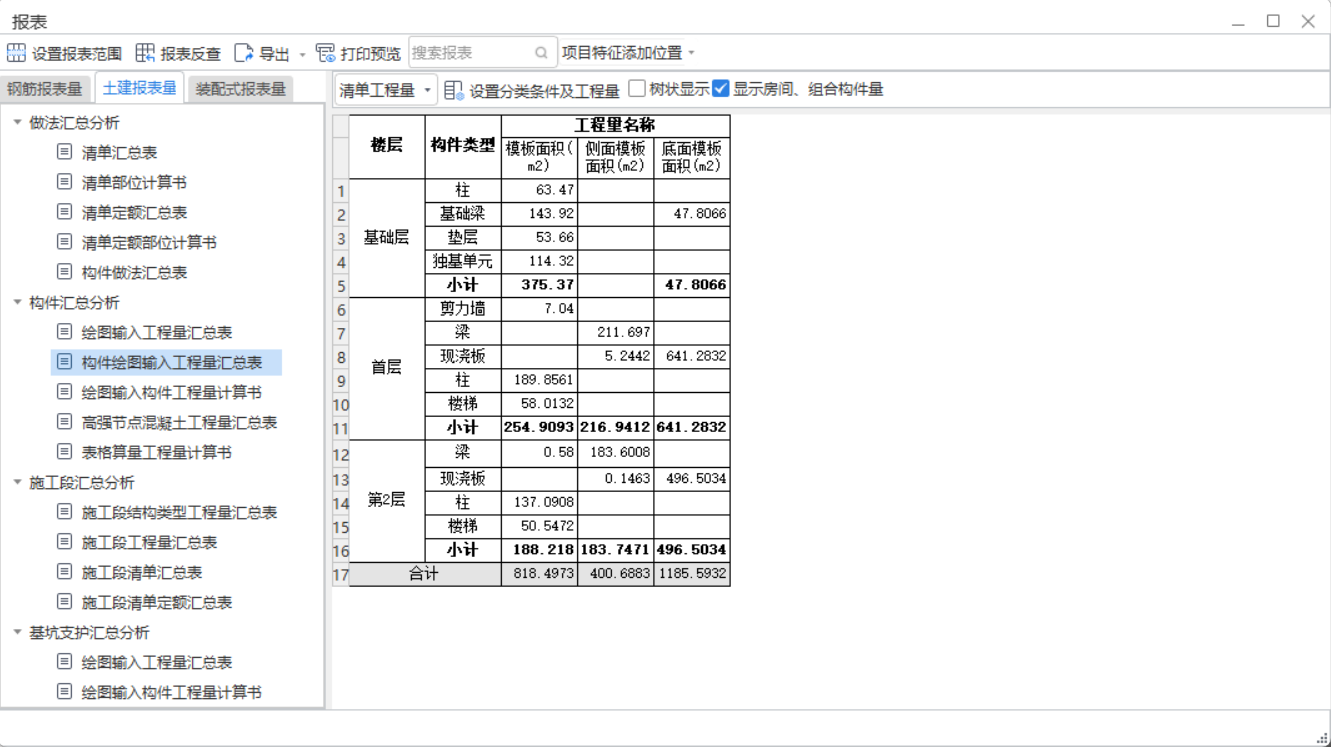Click the 剪力墙 component cell
Viewport: 1331px width, 747px height.
pos(463,309)
